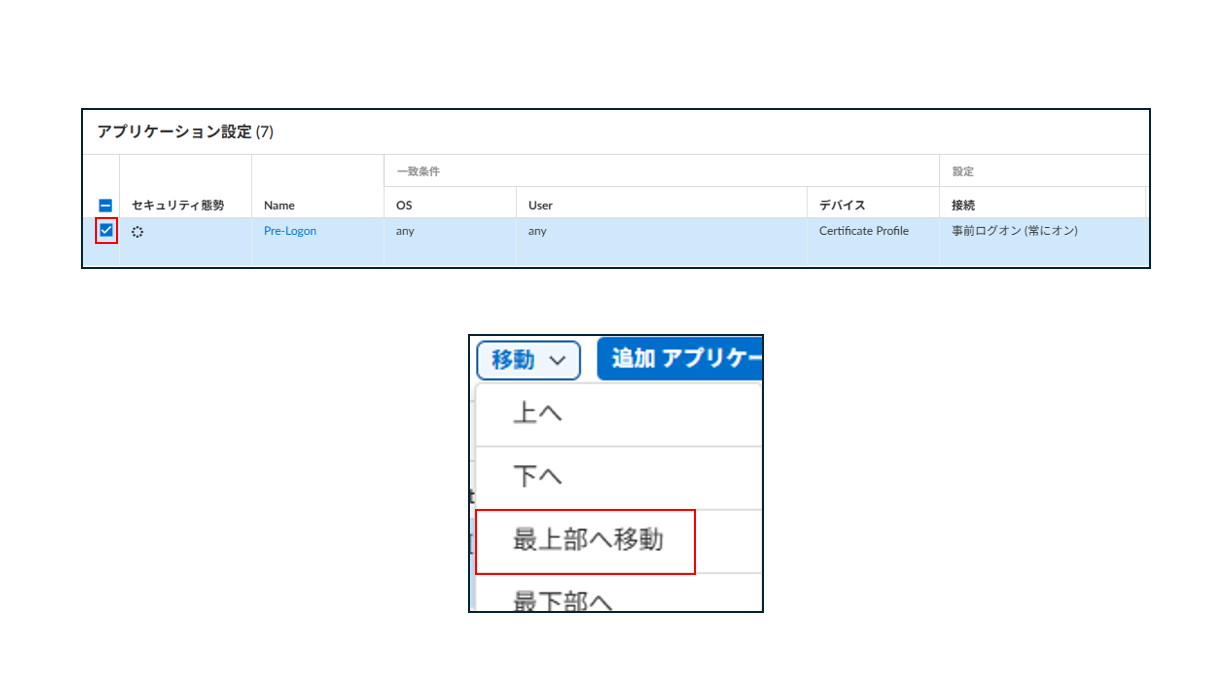This screenshot has height=694, width=1231.
Task: Click the OS column header
Action: coord(404,205)
